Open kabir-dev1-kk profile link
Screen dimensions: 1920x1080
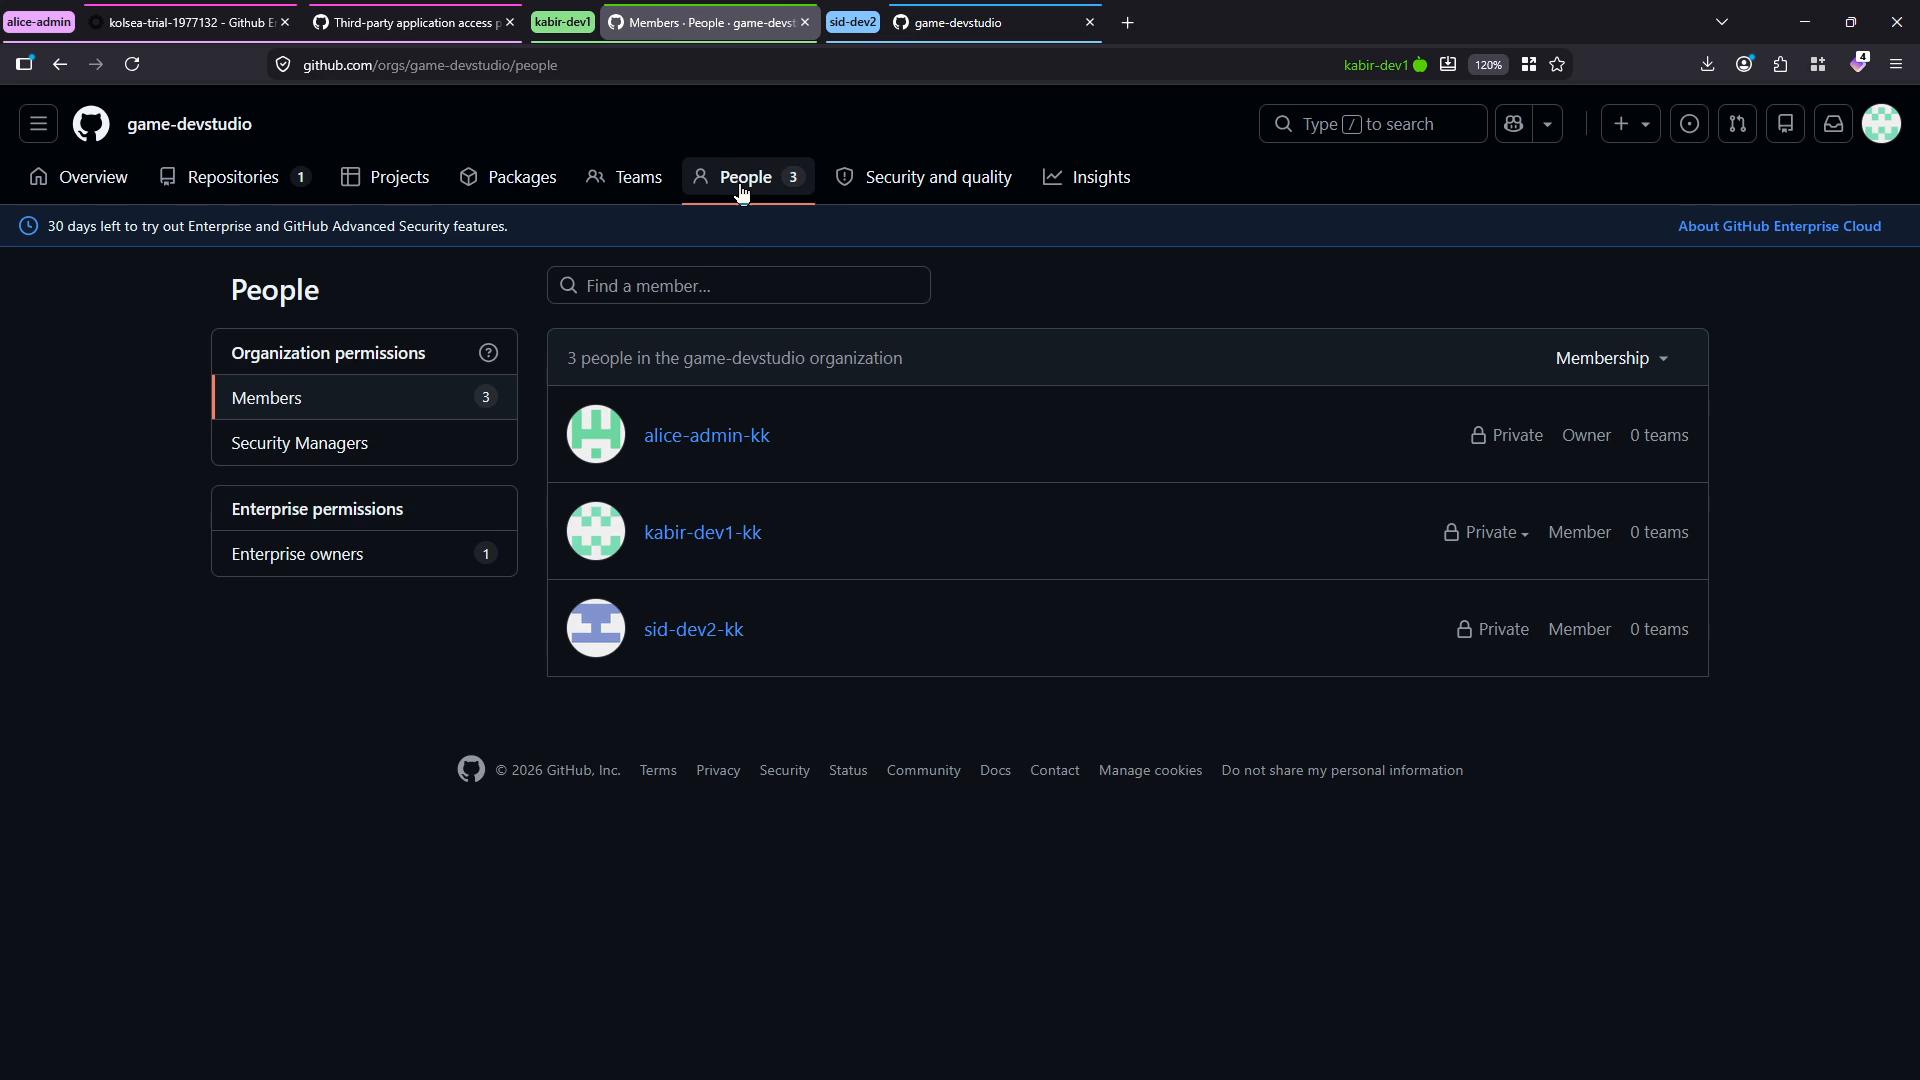(x=703, y=532)
